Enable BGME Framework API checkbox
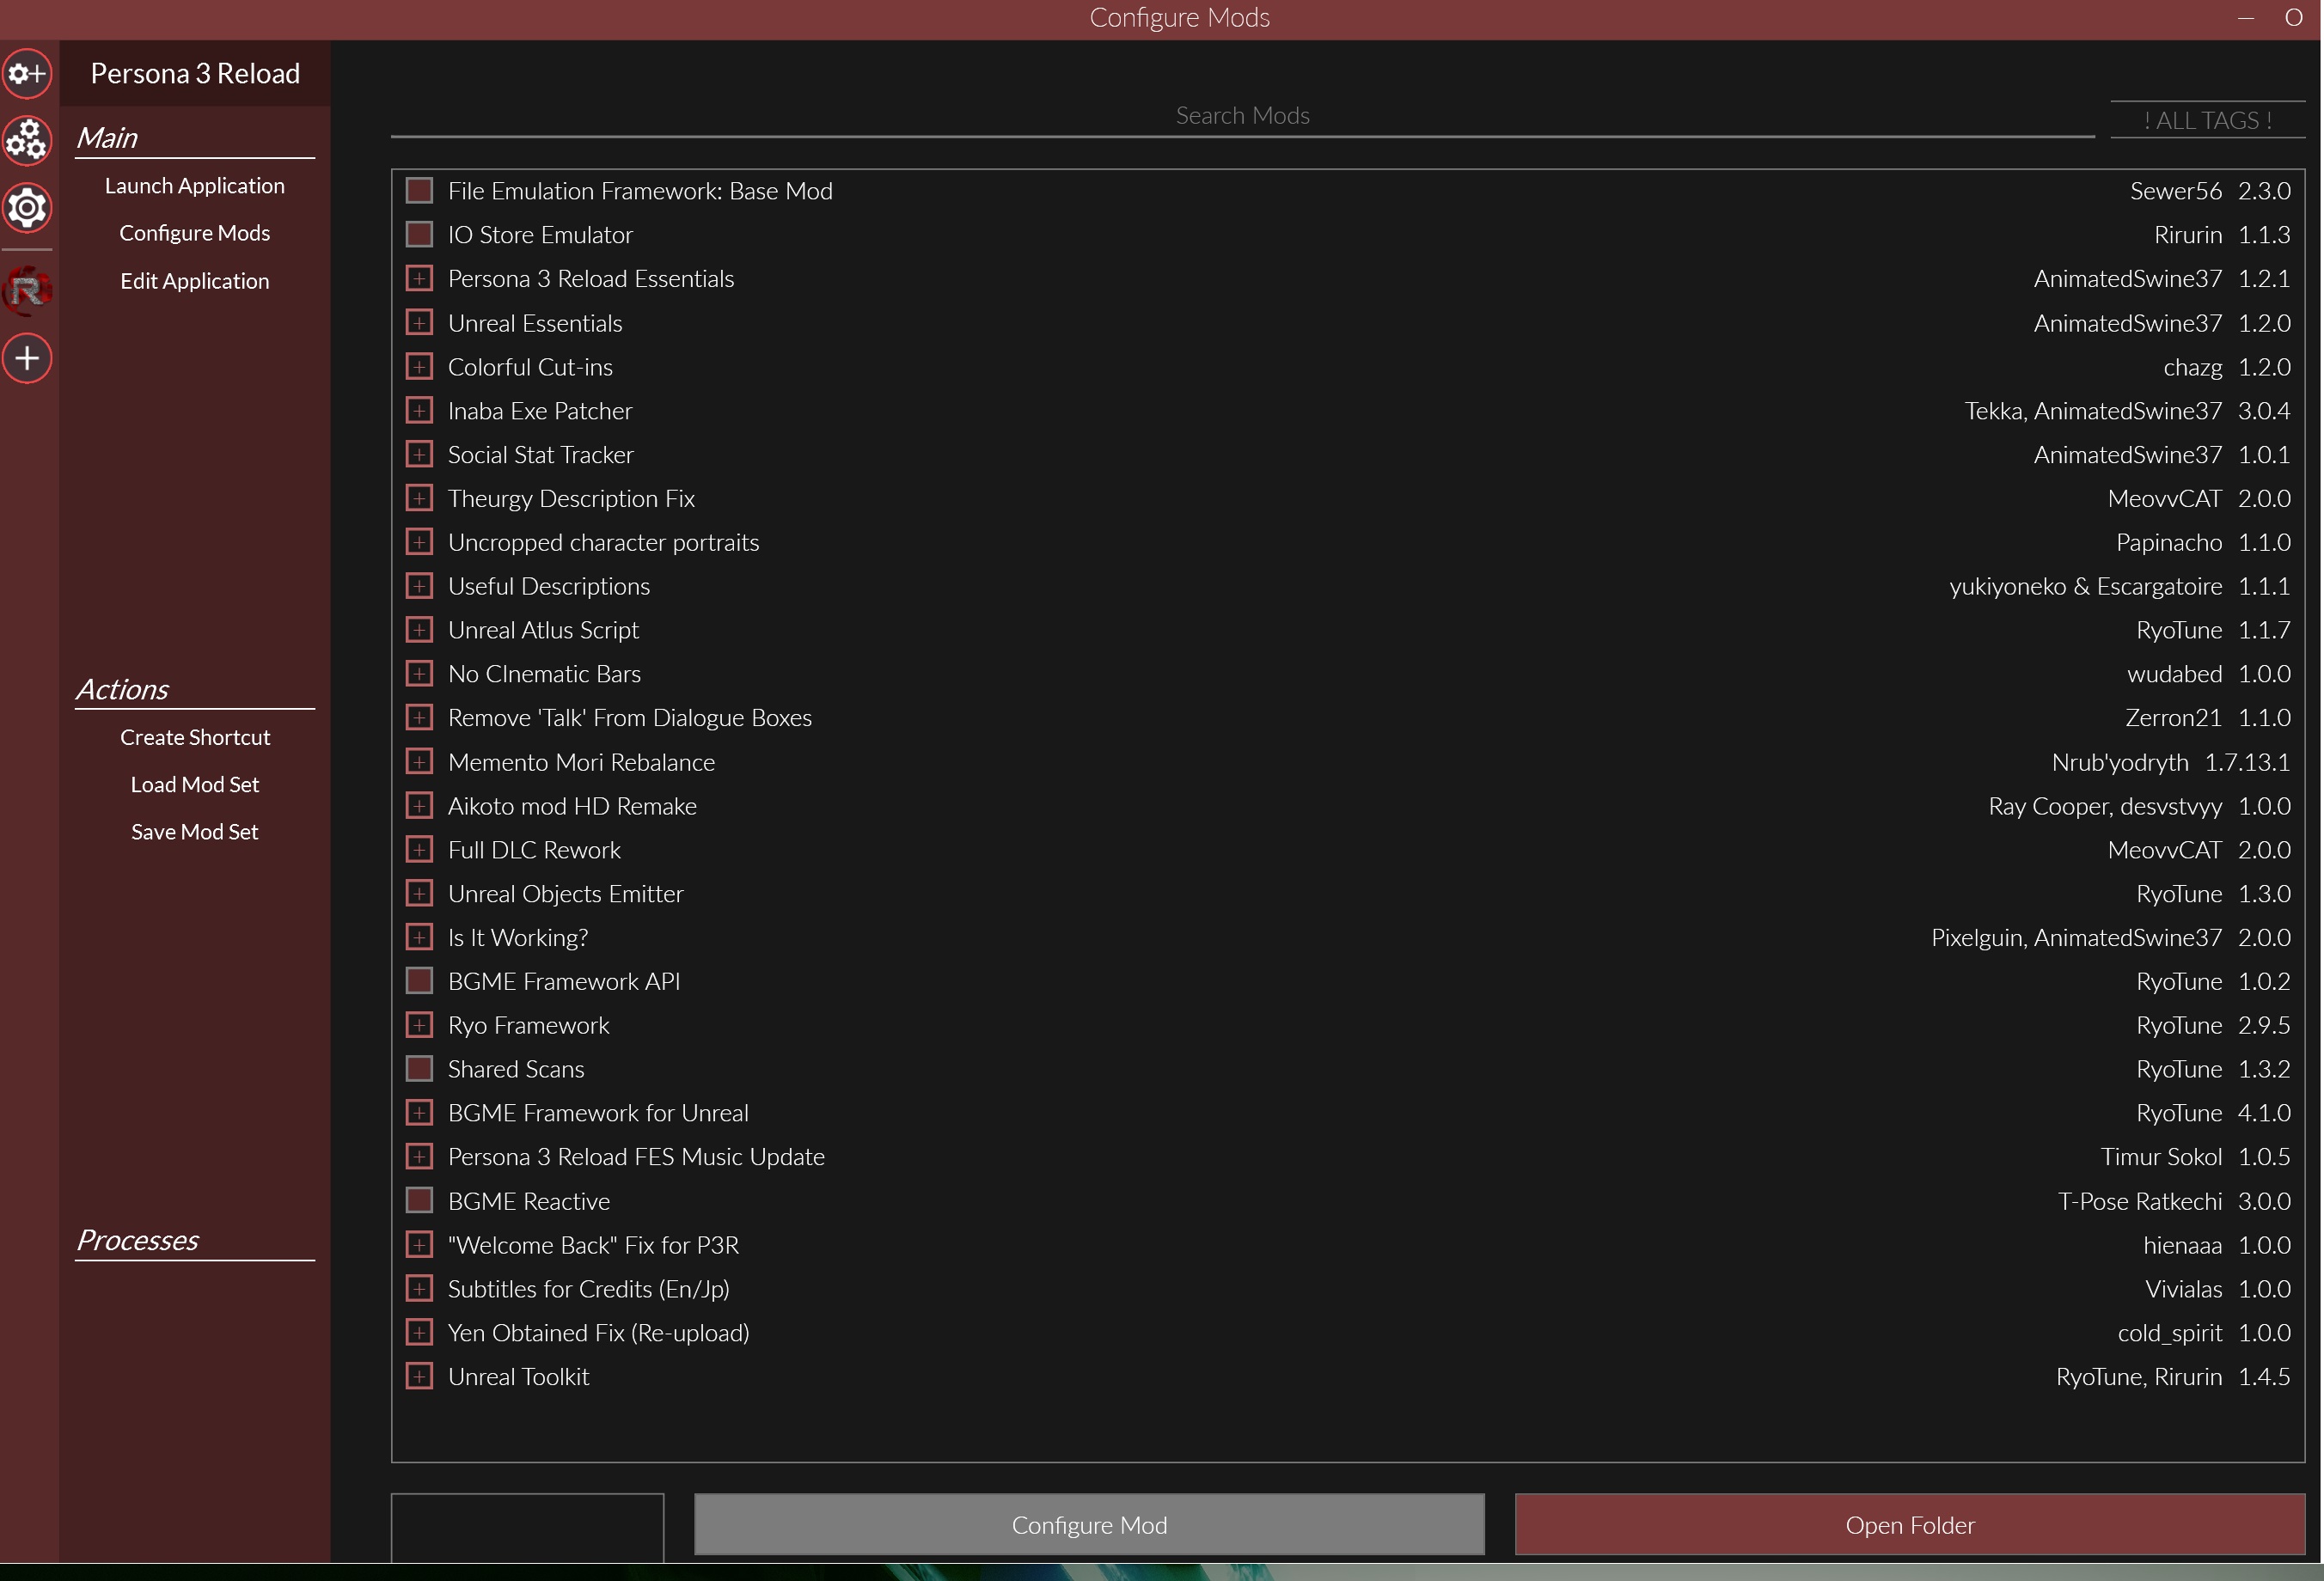The width and height of the screenshot is (2324, 1581). [x=419, y=981]
